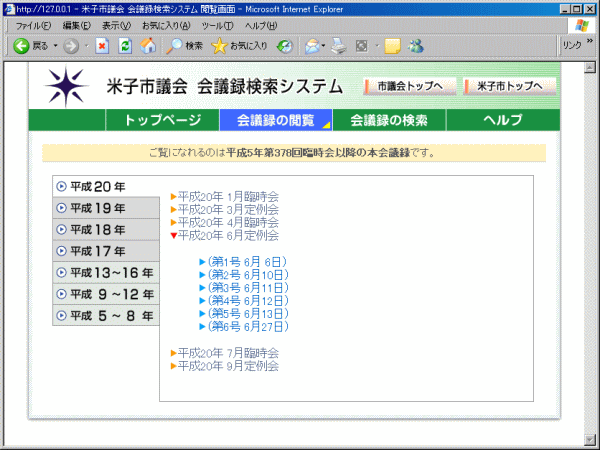Open the Back button history dropdown arrow
This screenshot has width=600, height=450.
tap(55, 46)
